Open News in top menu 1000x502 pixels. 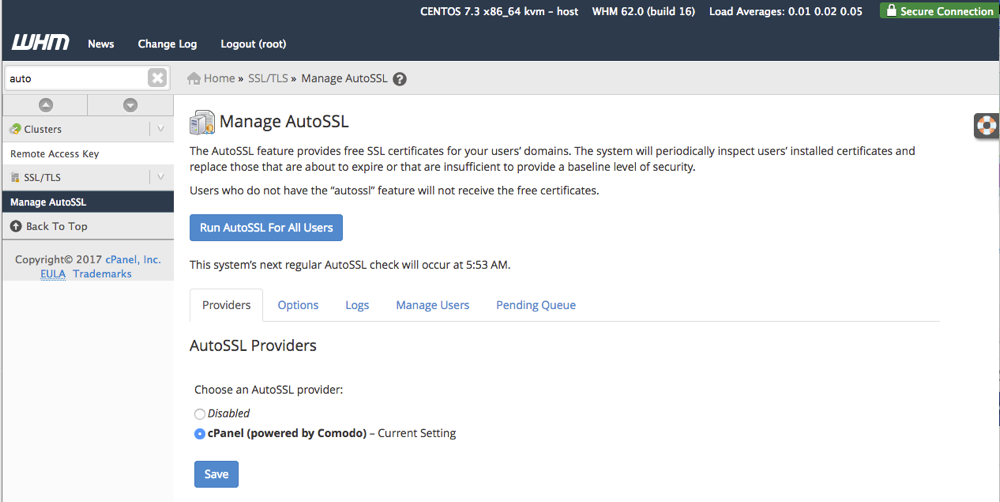(x=101, y=43)
